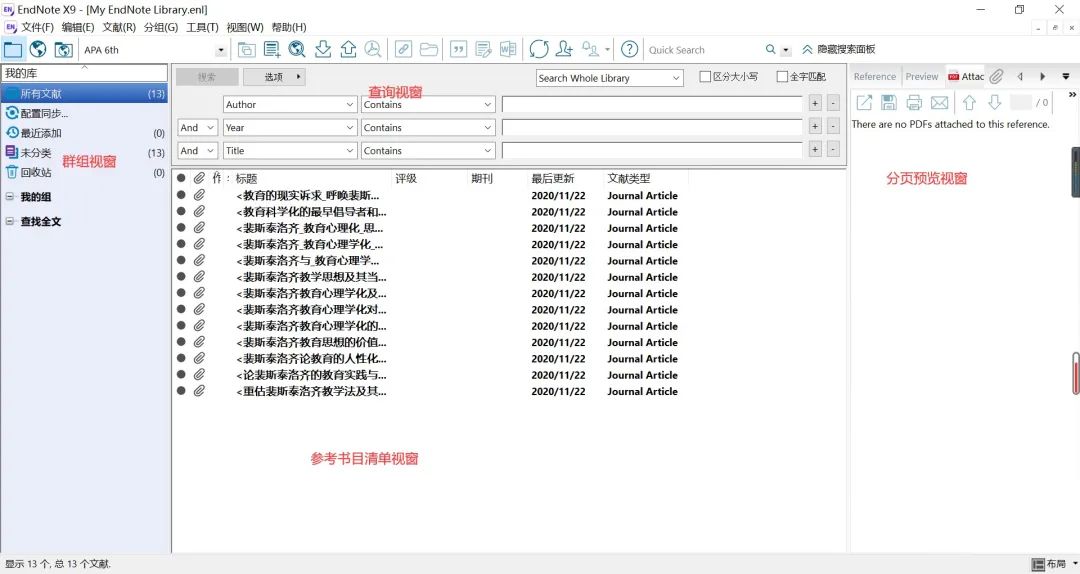
Task: Click the New Reference toolbar icon
Action: click(x=272, y=49)
